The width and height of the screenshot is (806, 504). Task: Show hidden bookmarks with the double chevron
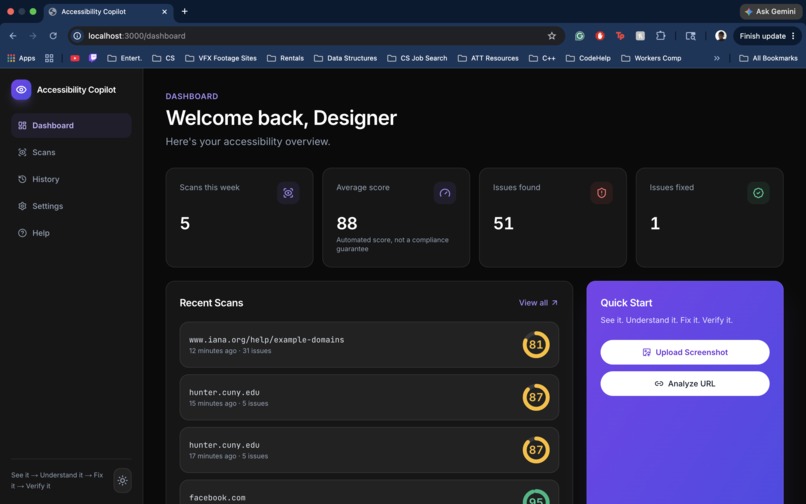717,58
